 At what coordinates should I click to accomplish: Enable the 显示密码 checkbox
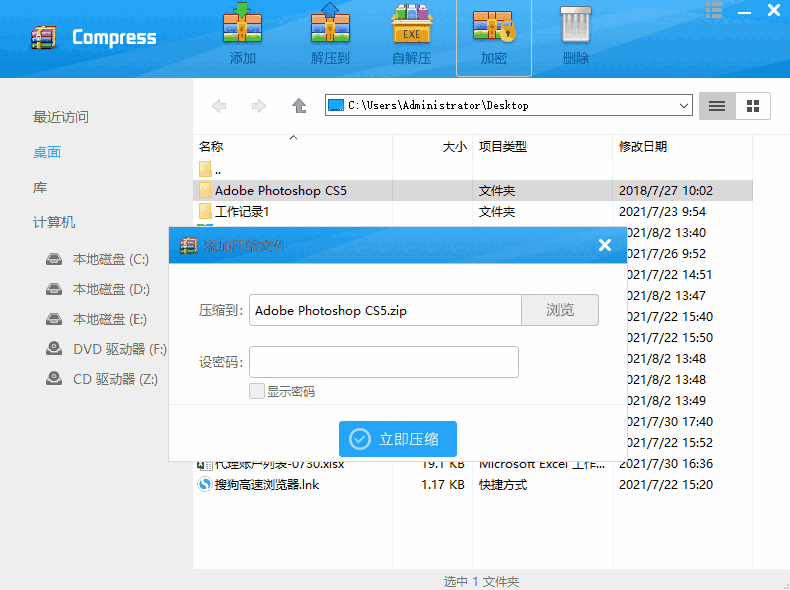257,391
